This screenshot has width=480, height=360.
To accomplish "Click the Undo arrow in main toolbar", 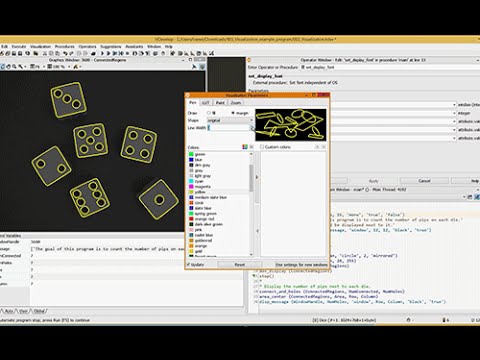I will [65, 53].
